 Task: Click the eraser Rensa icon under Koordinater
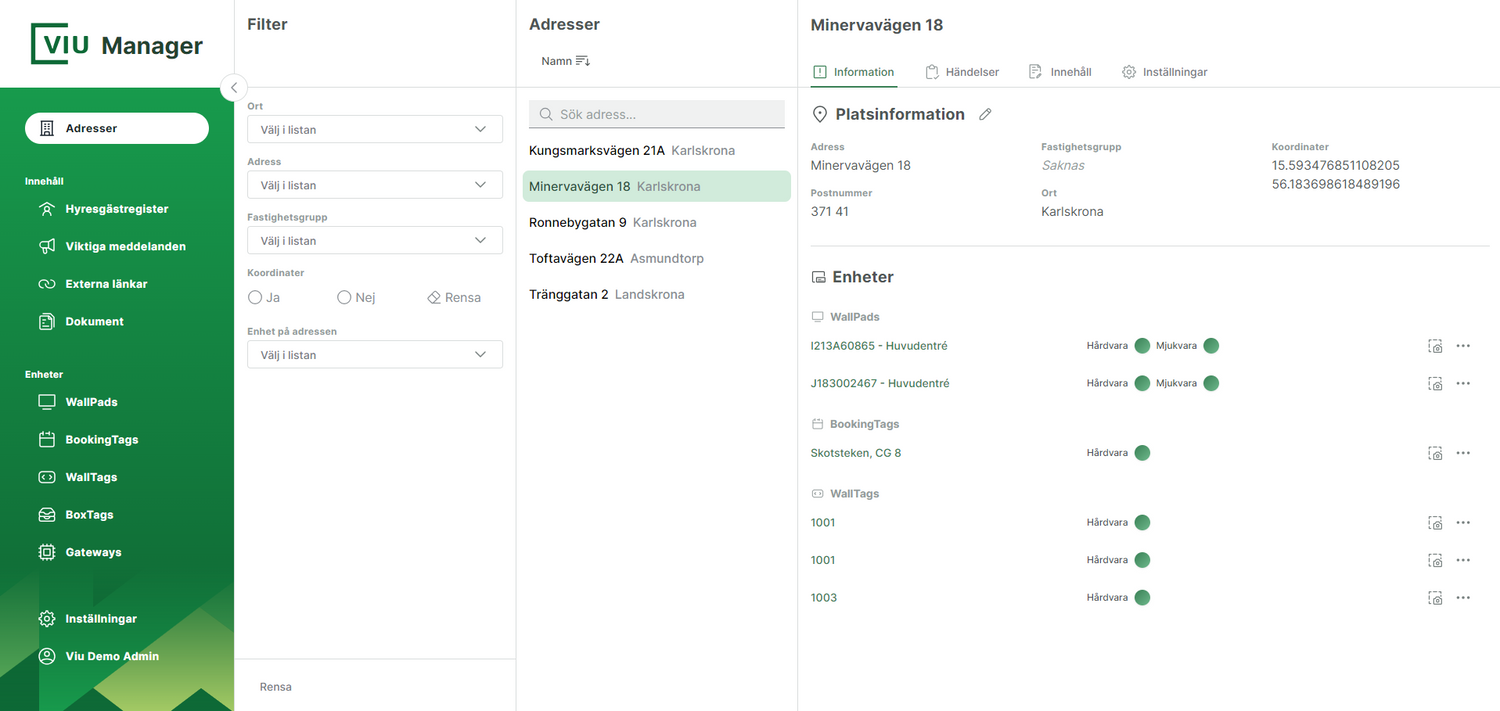point(434,298)
